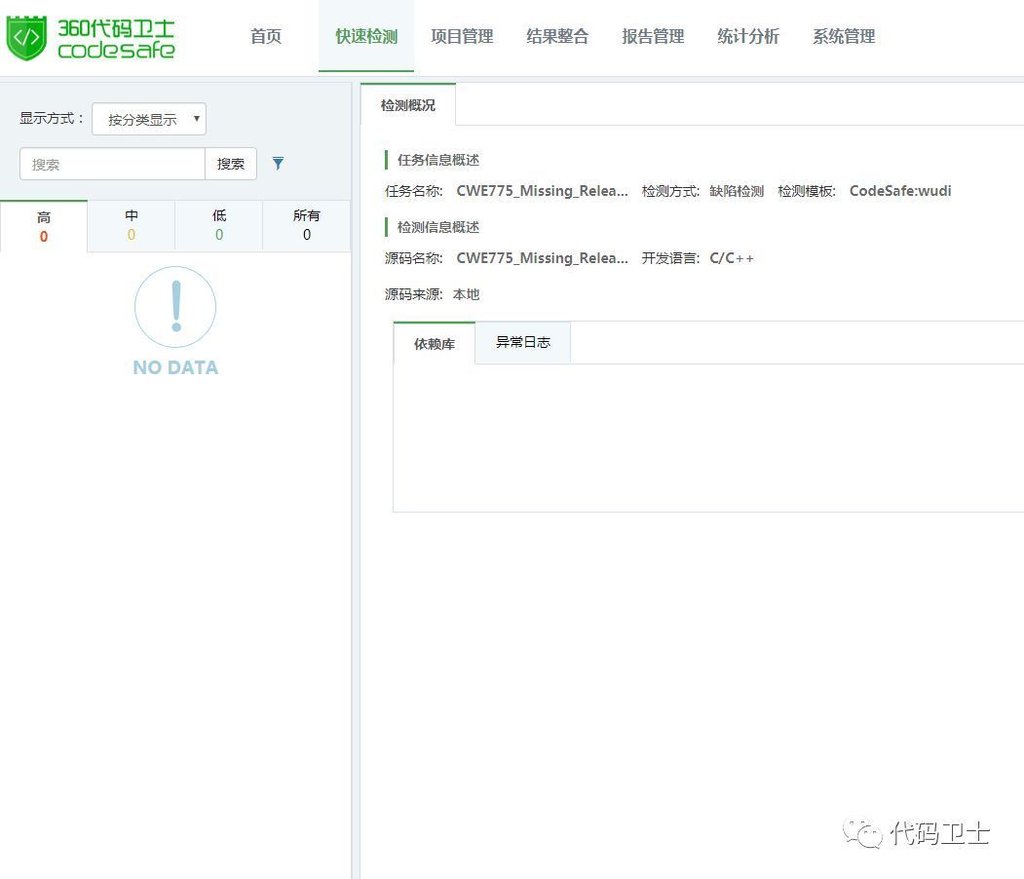Screen dimensions: 1024x879
Task: Open the 结果整合 menu
Action: [557, 37]
